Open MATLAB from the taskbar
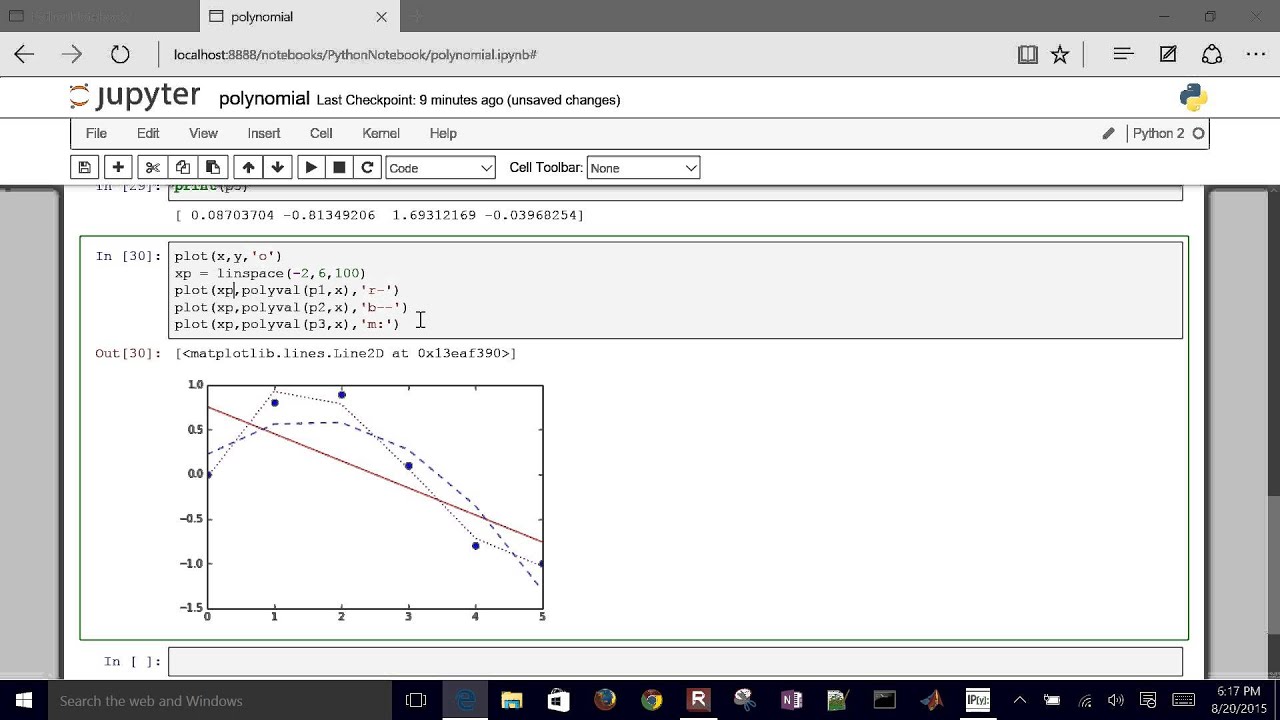The width and height of the screenshot is (1280, 720). pyautogui.click(x=931, y=700)
